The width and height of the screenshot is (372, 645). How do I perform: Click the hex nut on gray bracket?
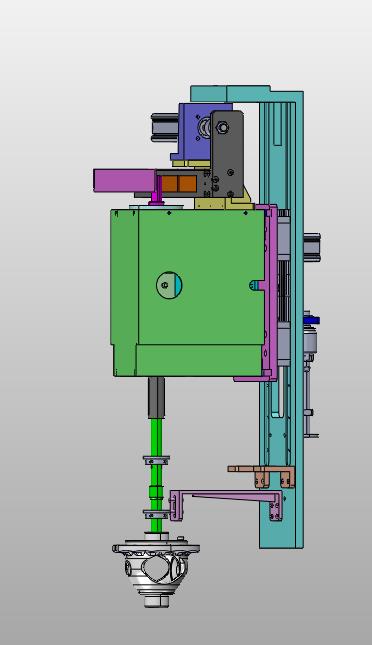coord(223,128)
